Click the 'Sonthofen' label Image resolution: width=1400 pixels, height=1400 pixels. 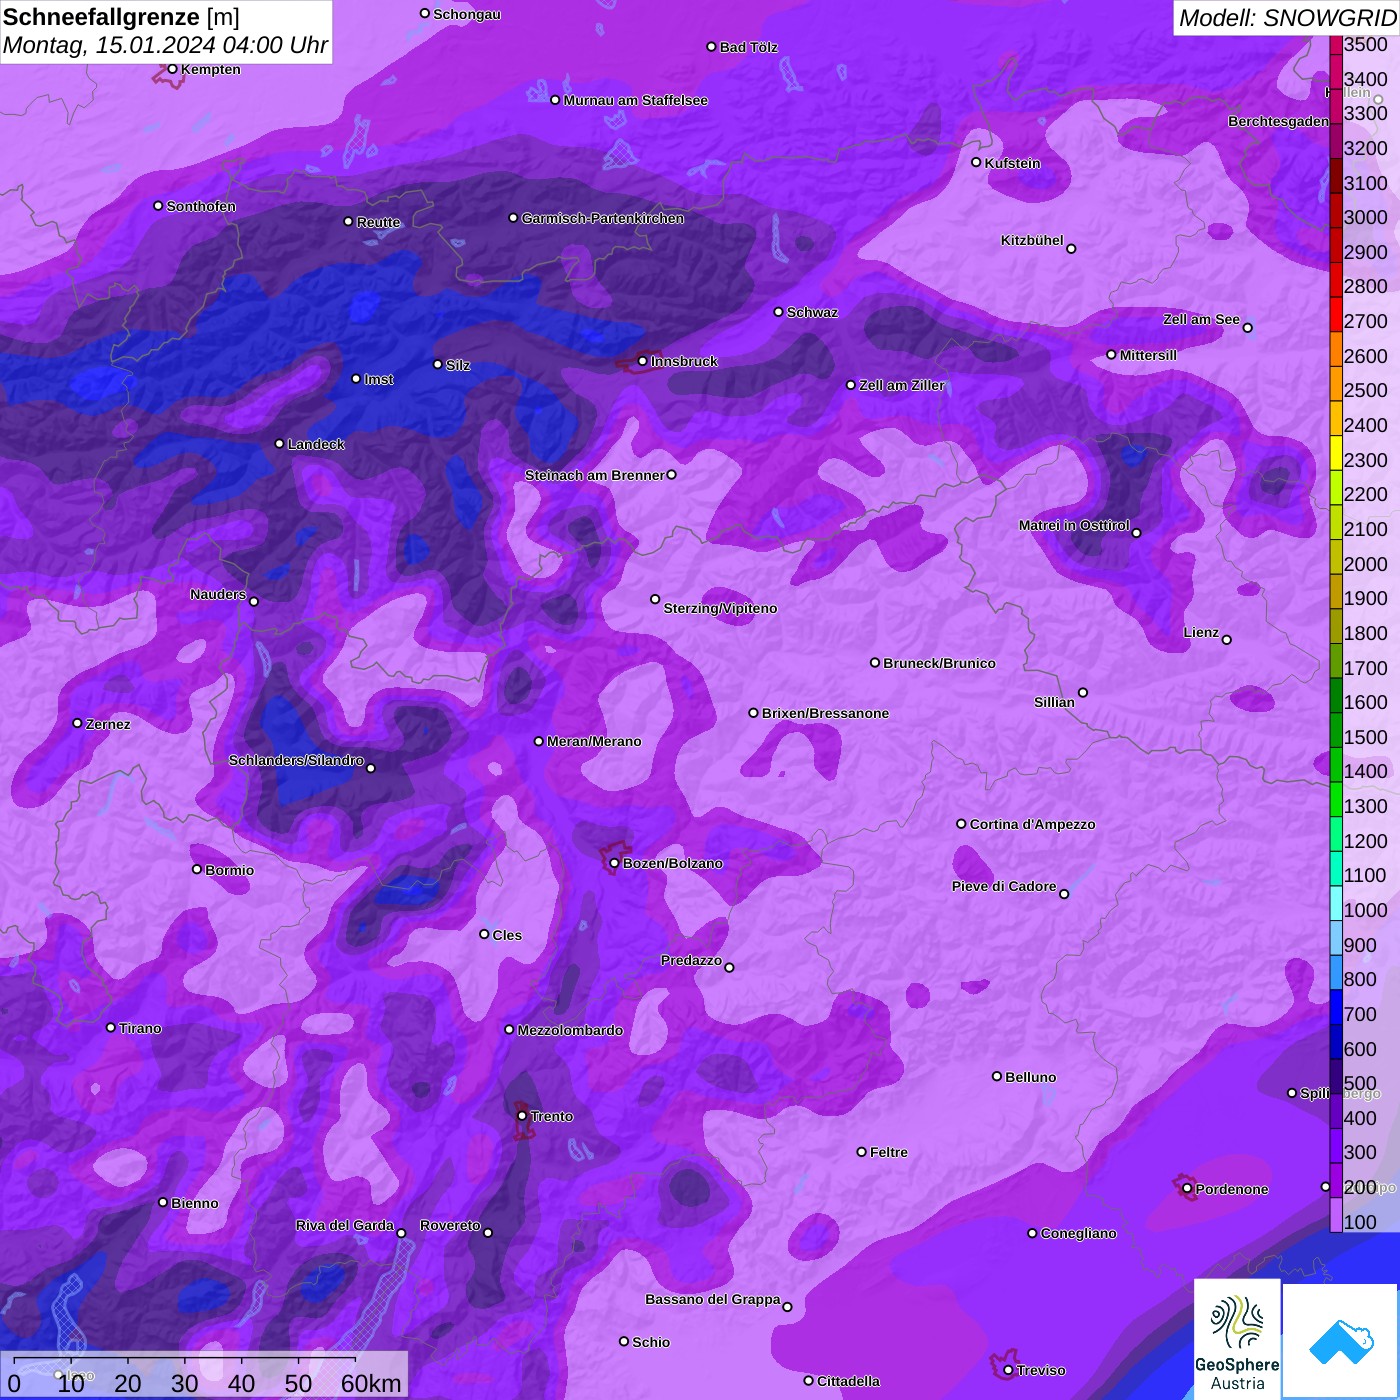pos(201,206)
